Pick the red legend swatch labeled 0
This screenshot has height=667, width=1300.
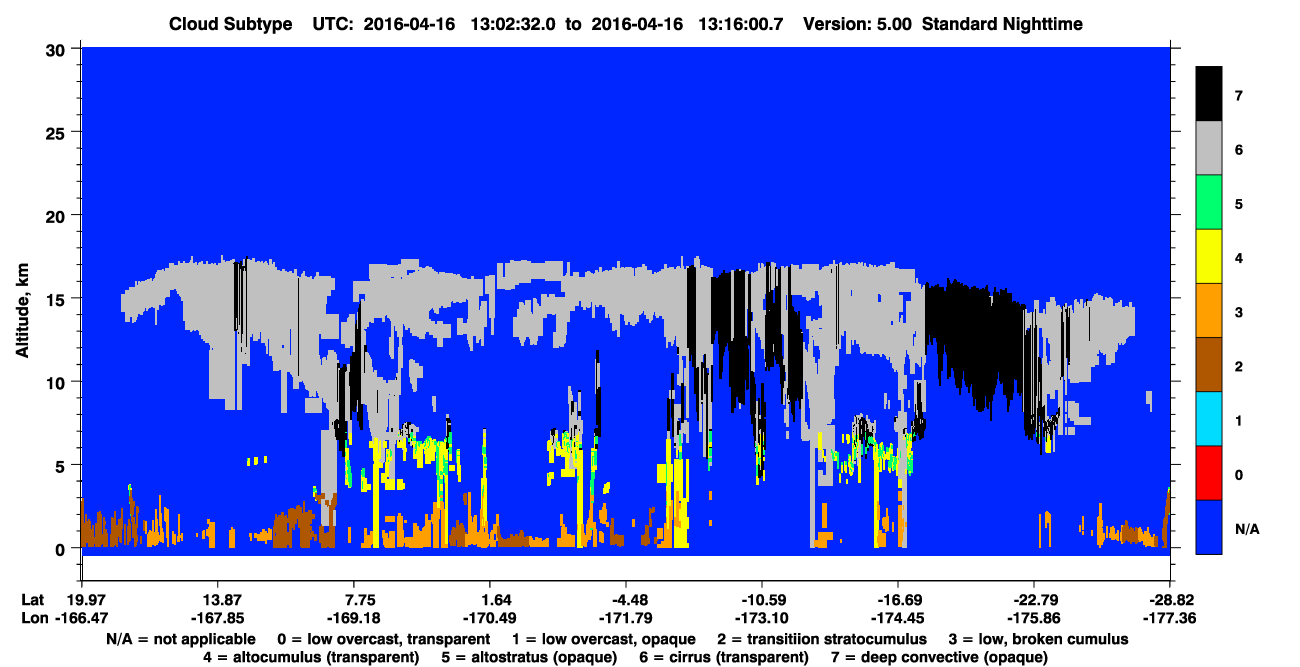coord(1209,473)
